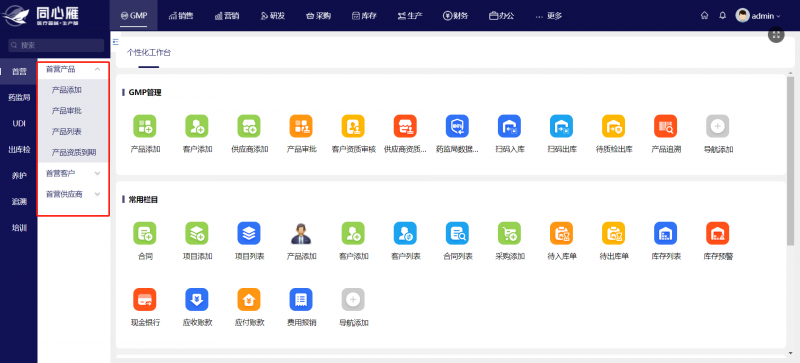Open the 费用报销 expense reimbursement icon
The height and width of the screenshot is (363, 800).
point(301,300)
